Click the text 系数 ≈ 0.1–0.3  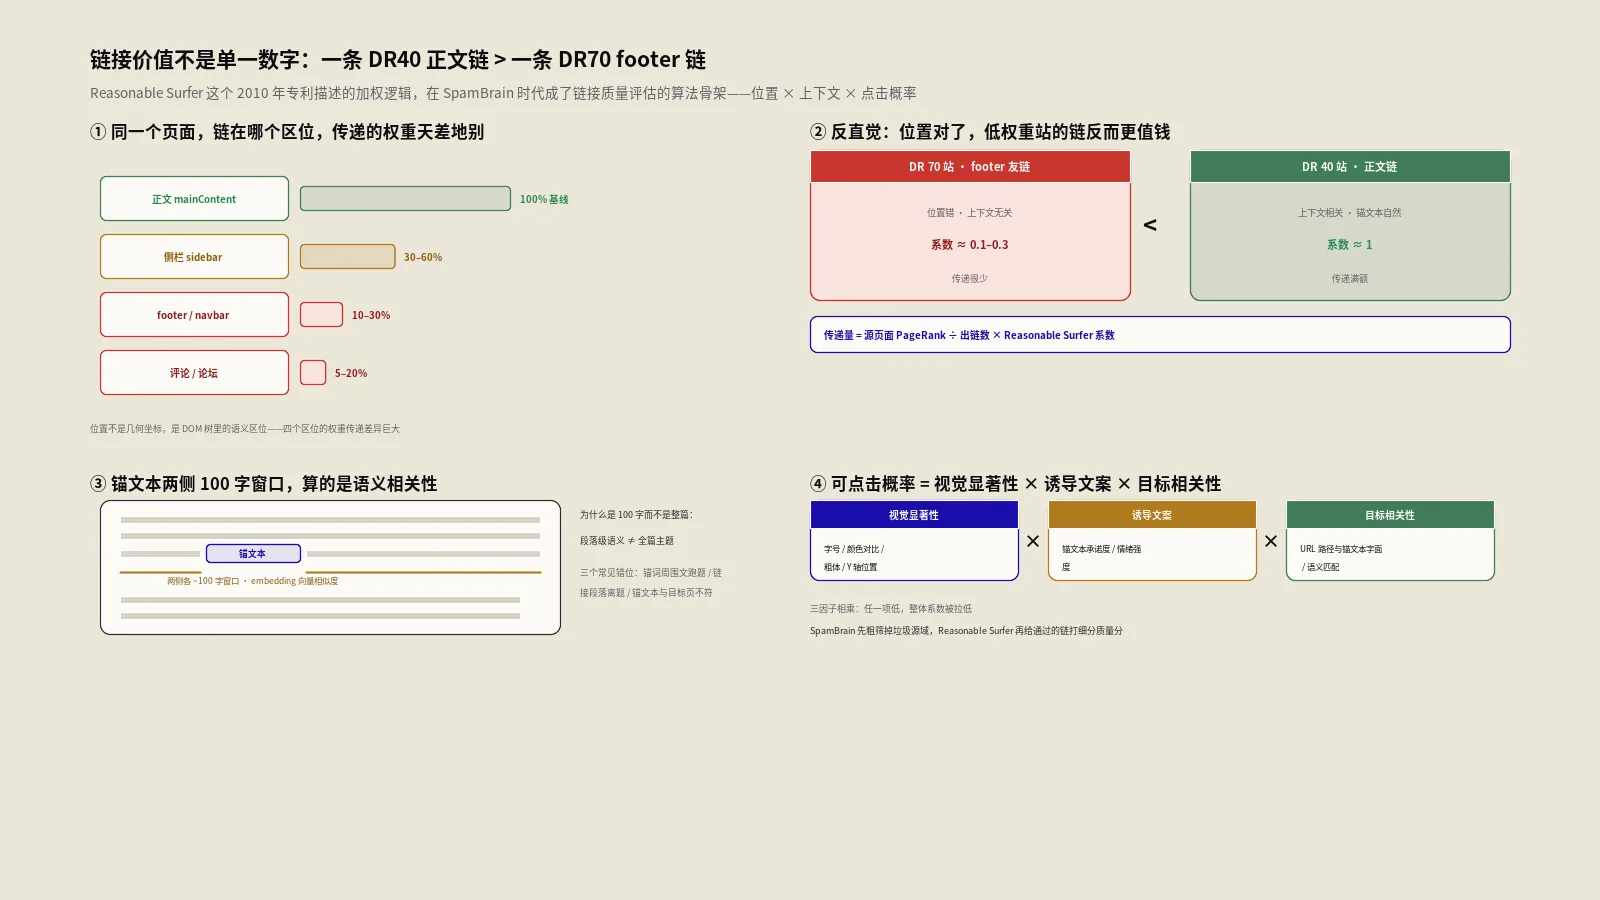click(x=969, y=245)
